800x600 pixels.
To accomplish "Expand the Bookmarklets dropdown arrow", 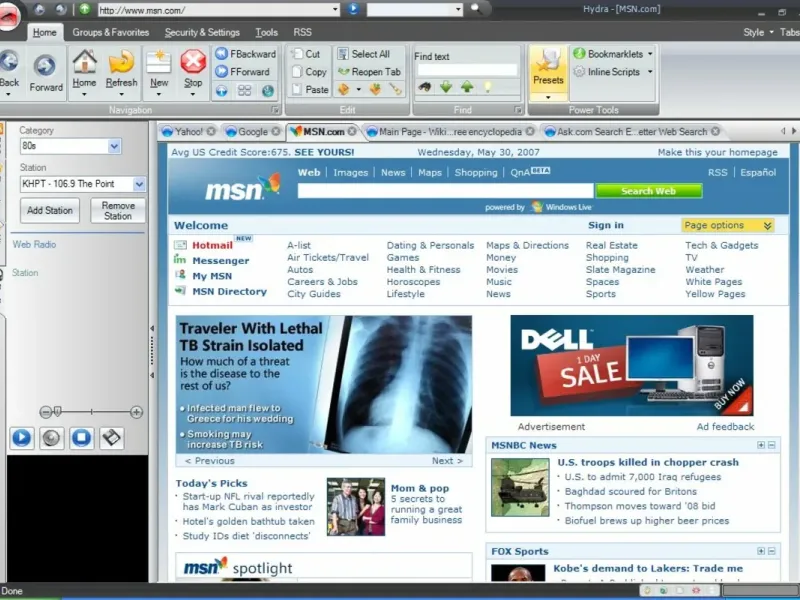I will click(650, 54).
